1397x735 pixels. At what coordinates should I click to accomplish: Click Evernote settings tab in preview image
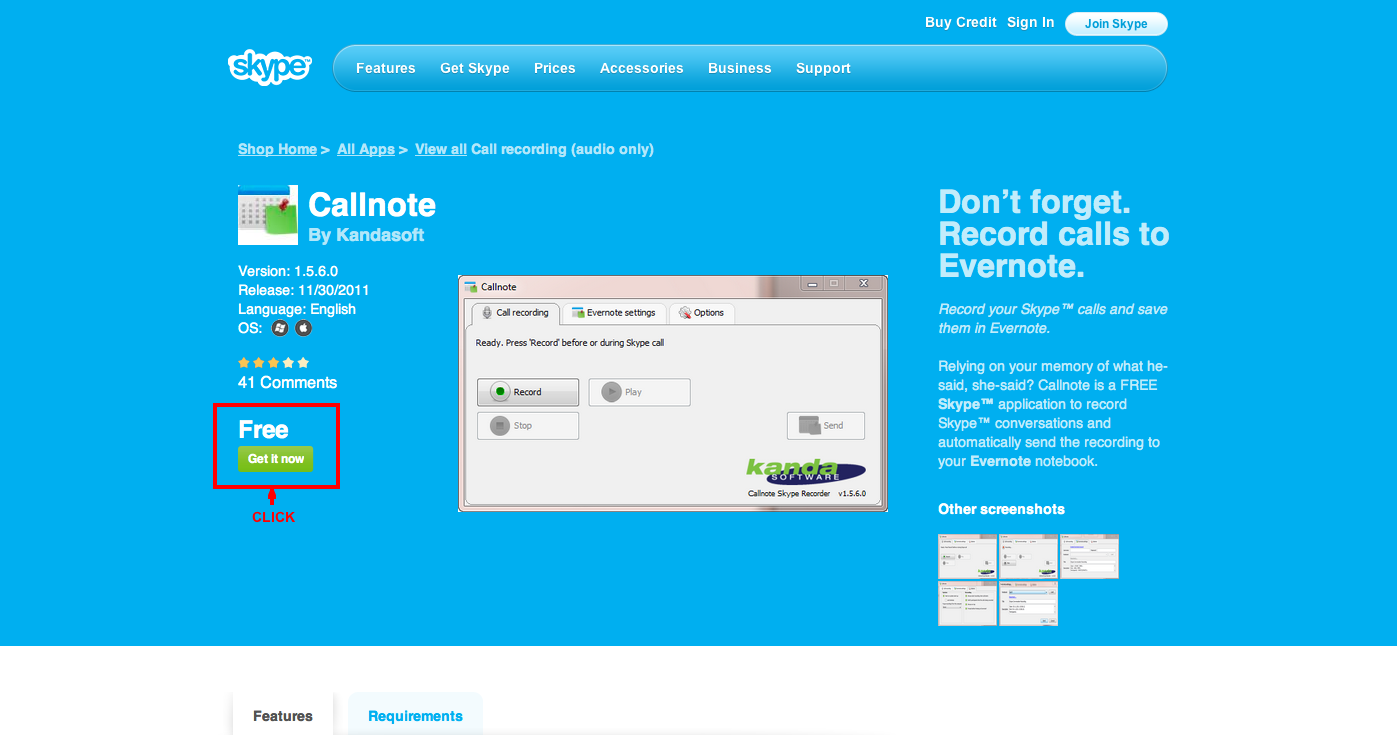614,313
